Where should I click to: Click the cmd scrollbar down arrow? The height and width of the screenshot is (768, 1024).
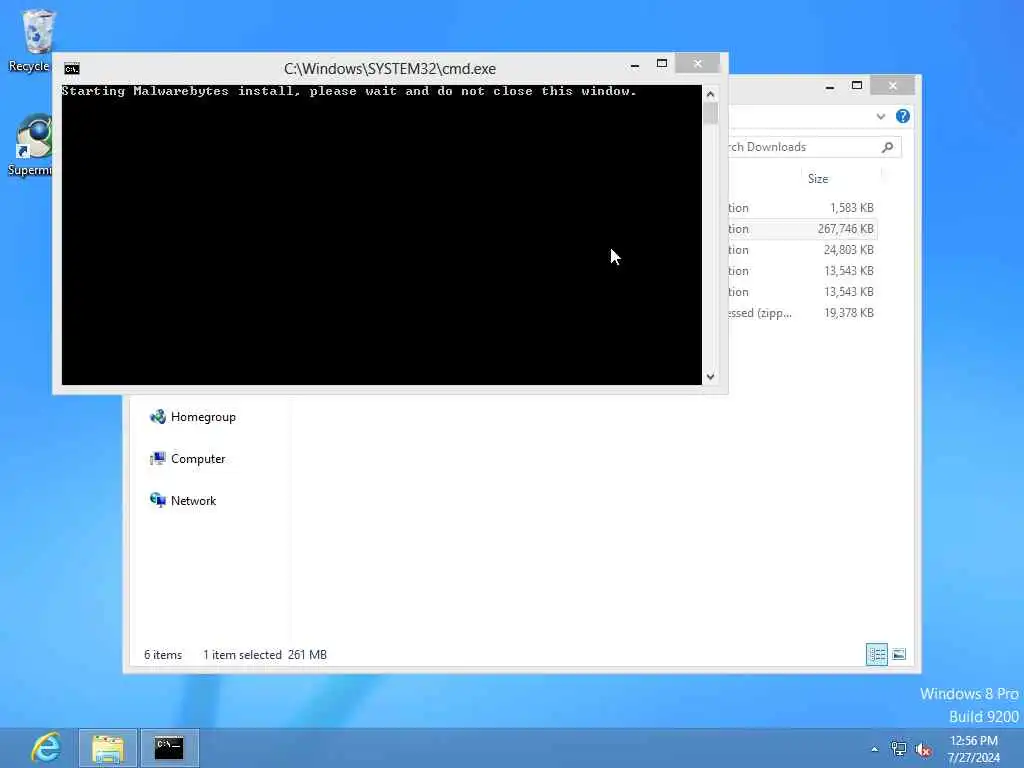711,377
